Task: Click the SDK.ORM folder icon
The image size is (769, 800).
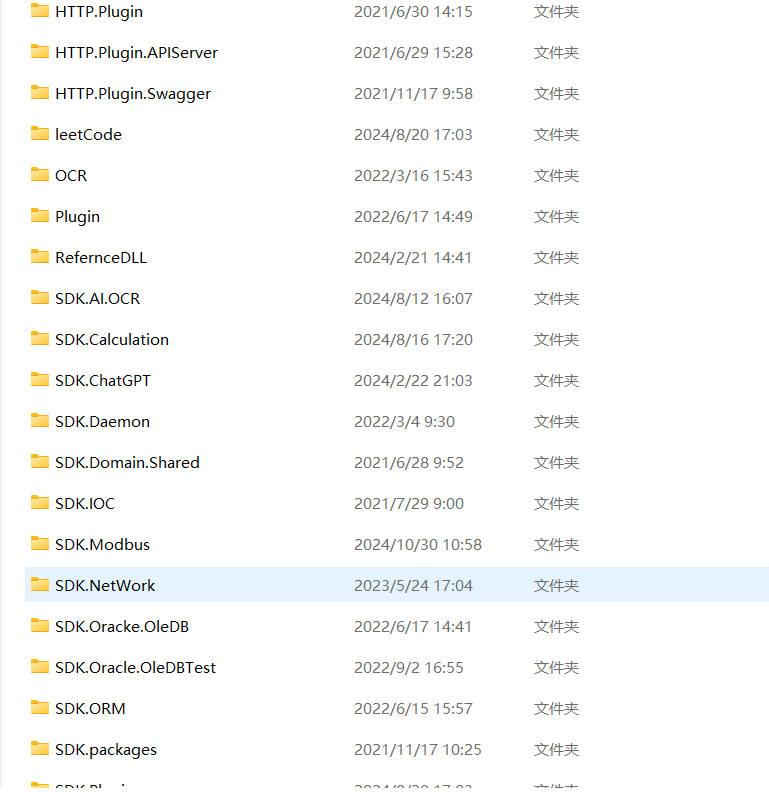Action: (x=40, y=707)
